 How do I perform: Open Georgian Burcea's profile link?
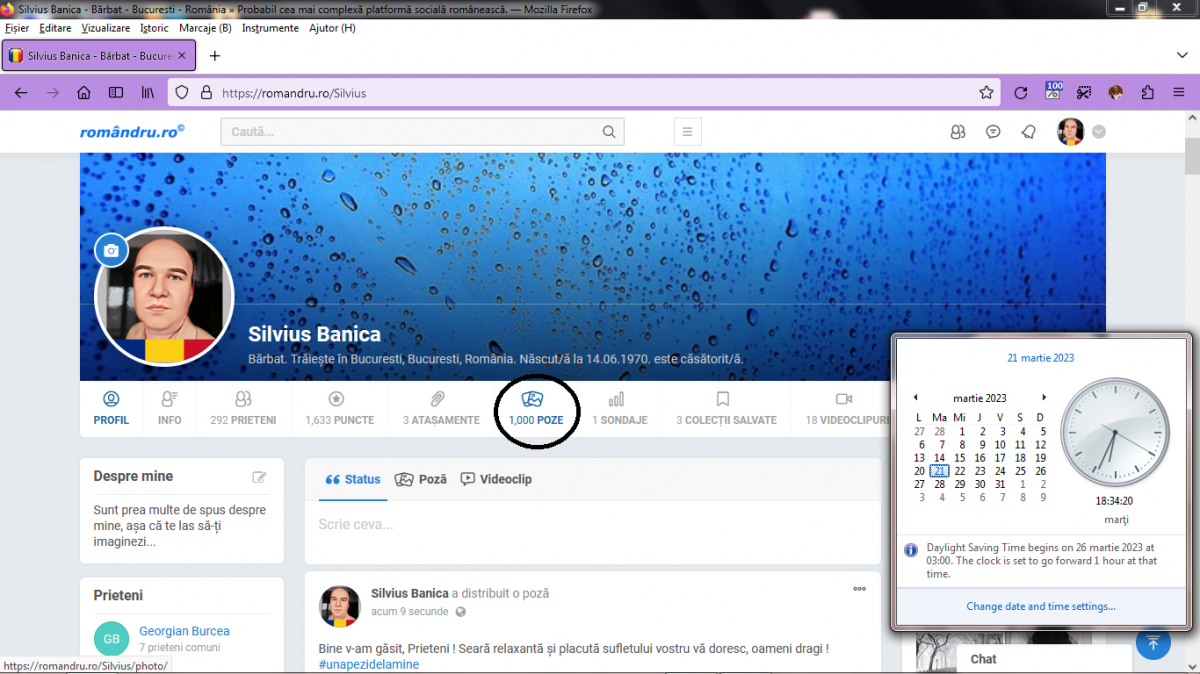(x=184, y=631)
